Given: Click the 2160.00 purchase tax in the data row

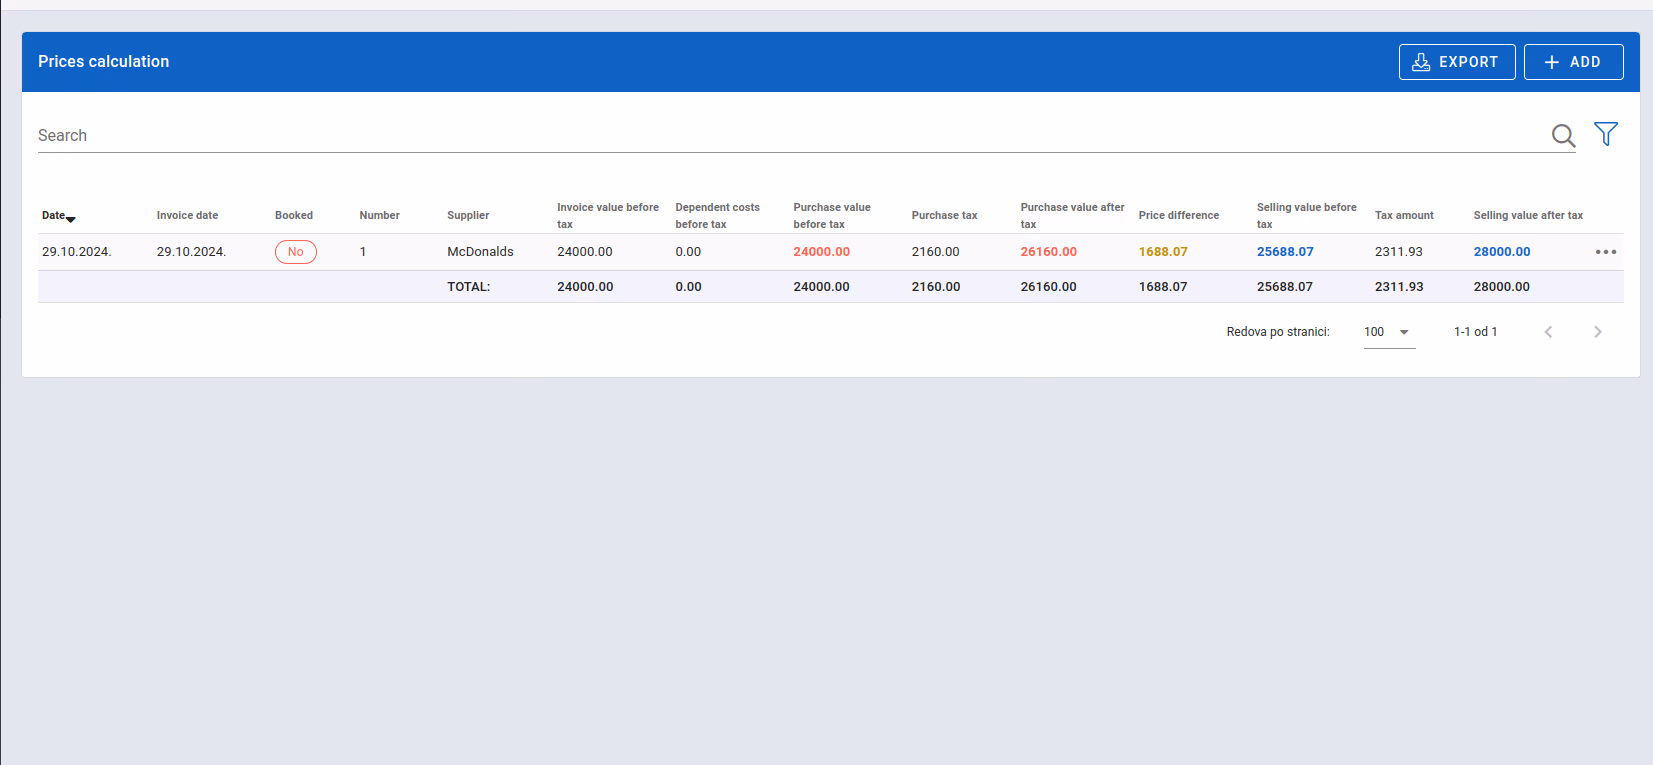Looking at the screenshot, I should (935, 252).
